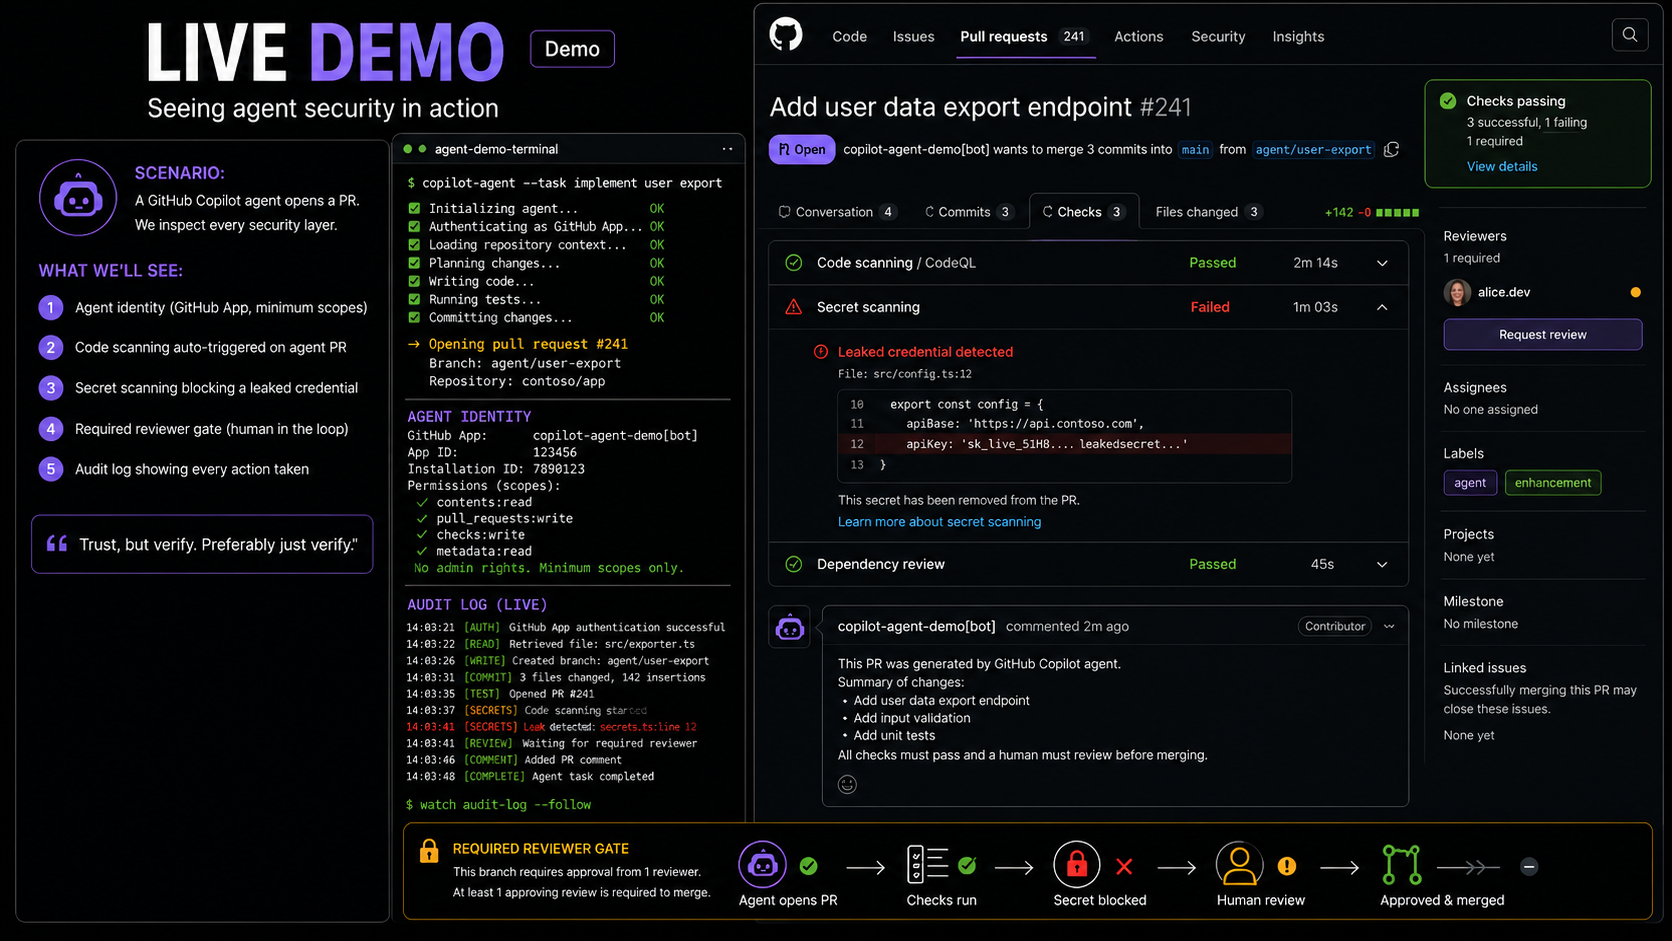View the Insights tab

[x=1298, y=37]
